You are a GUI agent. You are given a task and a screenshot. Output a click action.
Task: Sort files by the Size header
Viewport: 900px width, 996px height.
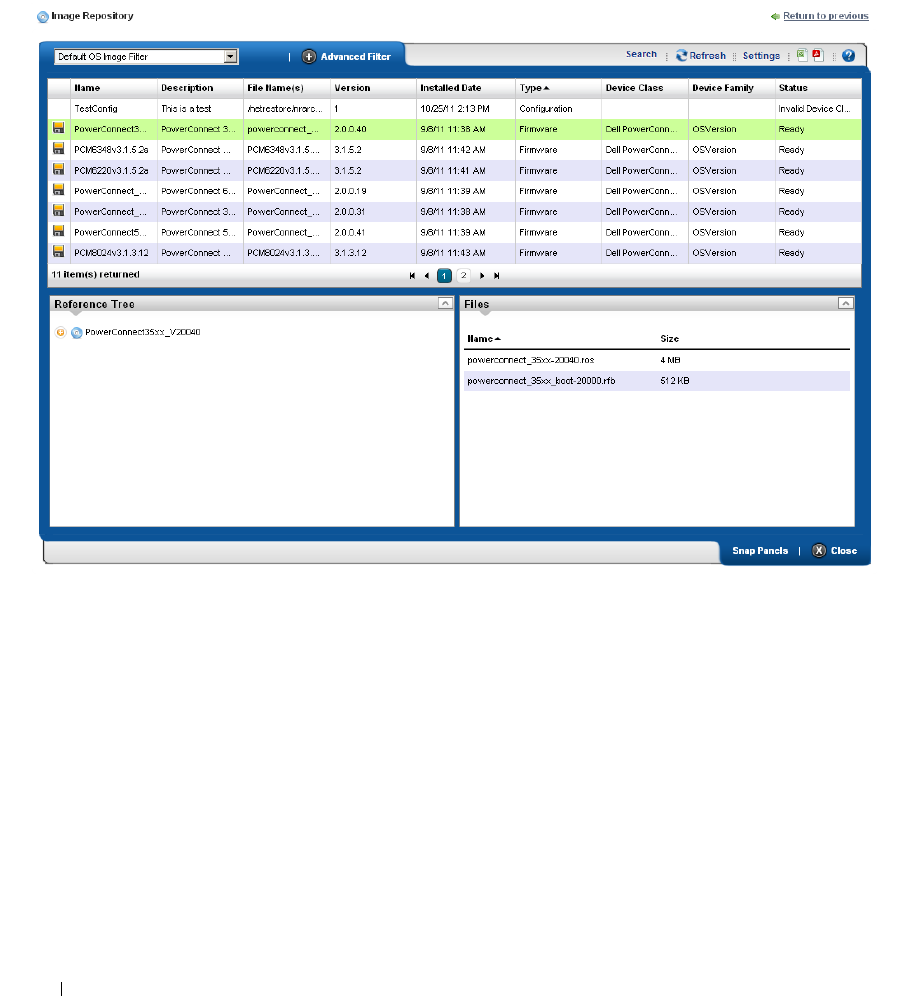pos(669,339)
